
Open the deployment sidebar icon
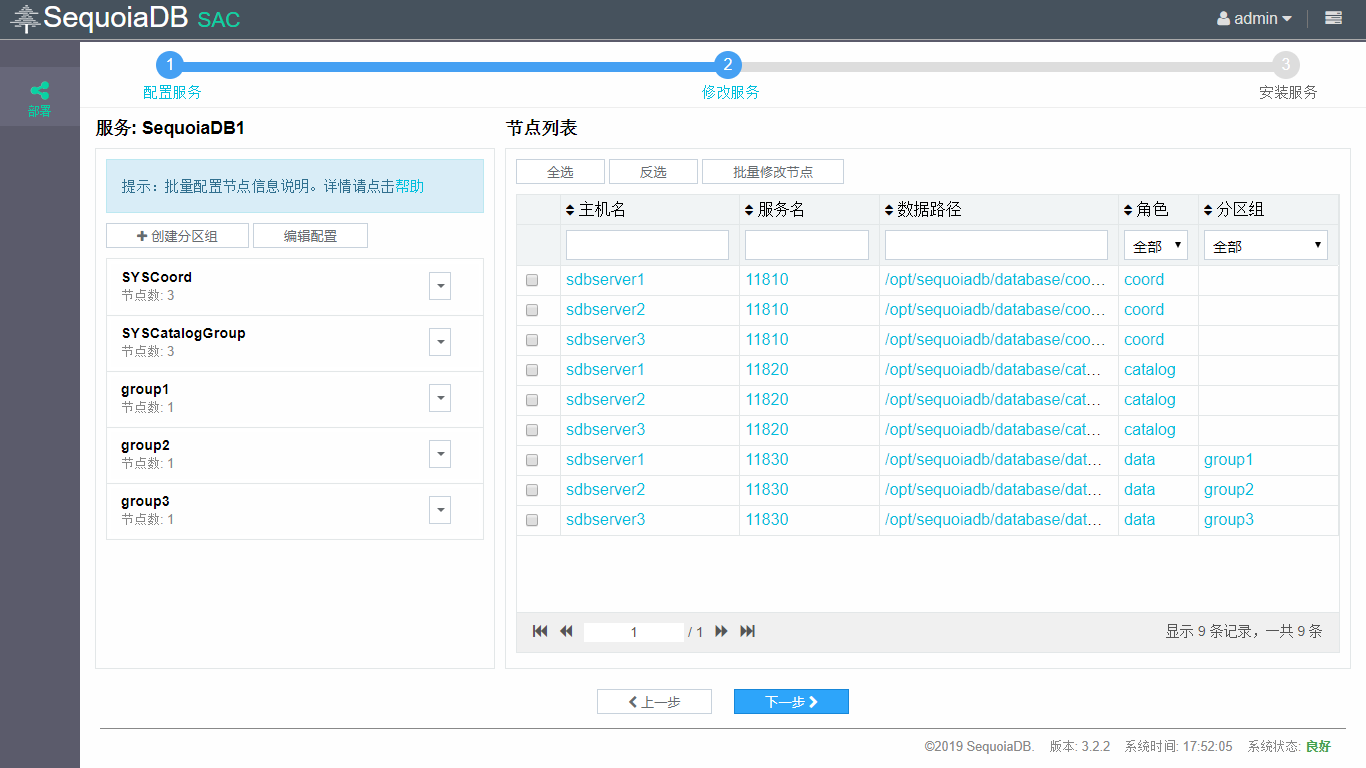click(x=39, y=97)
